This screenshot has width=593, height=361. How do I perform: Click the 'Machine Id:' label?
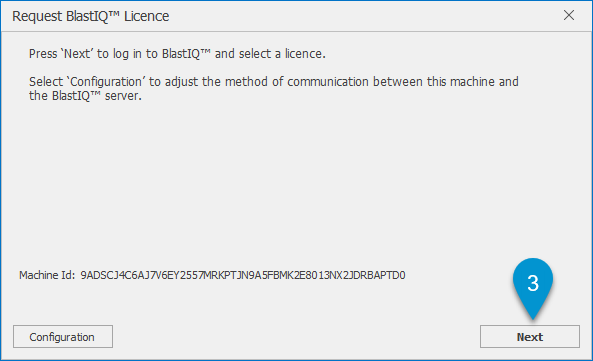pos(47,275)
